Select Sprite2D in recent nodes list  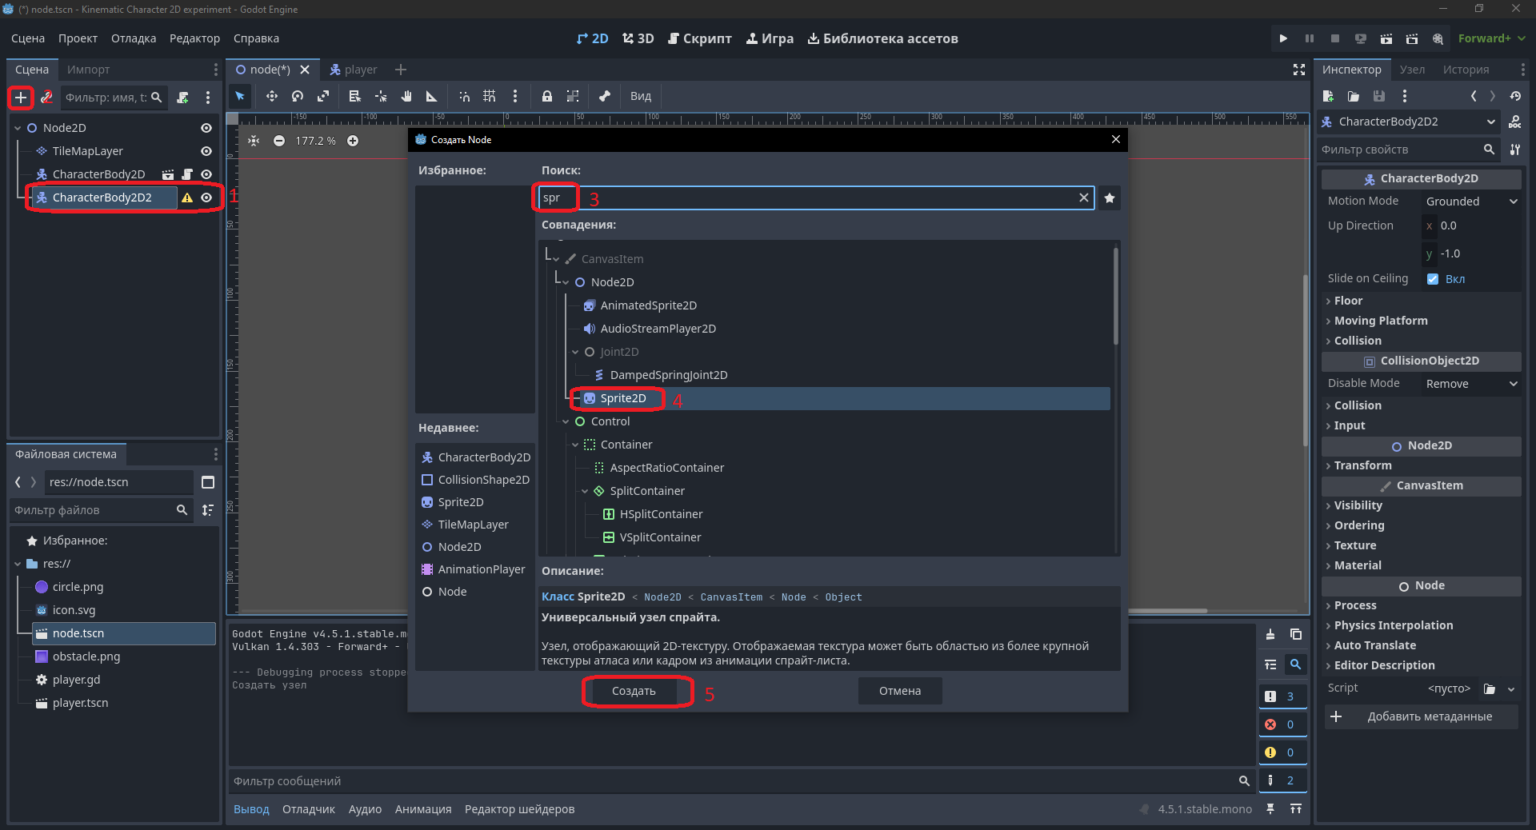click(460, 502)
